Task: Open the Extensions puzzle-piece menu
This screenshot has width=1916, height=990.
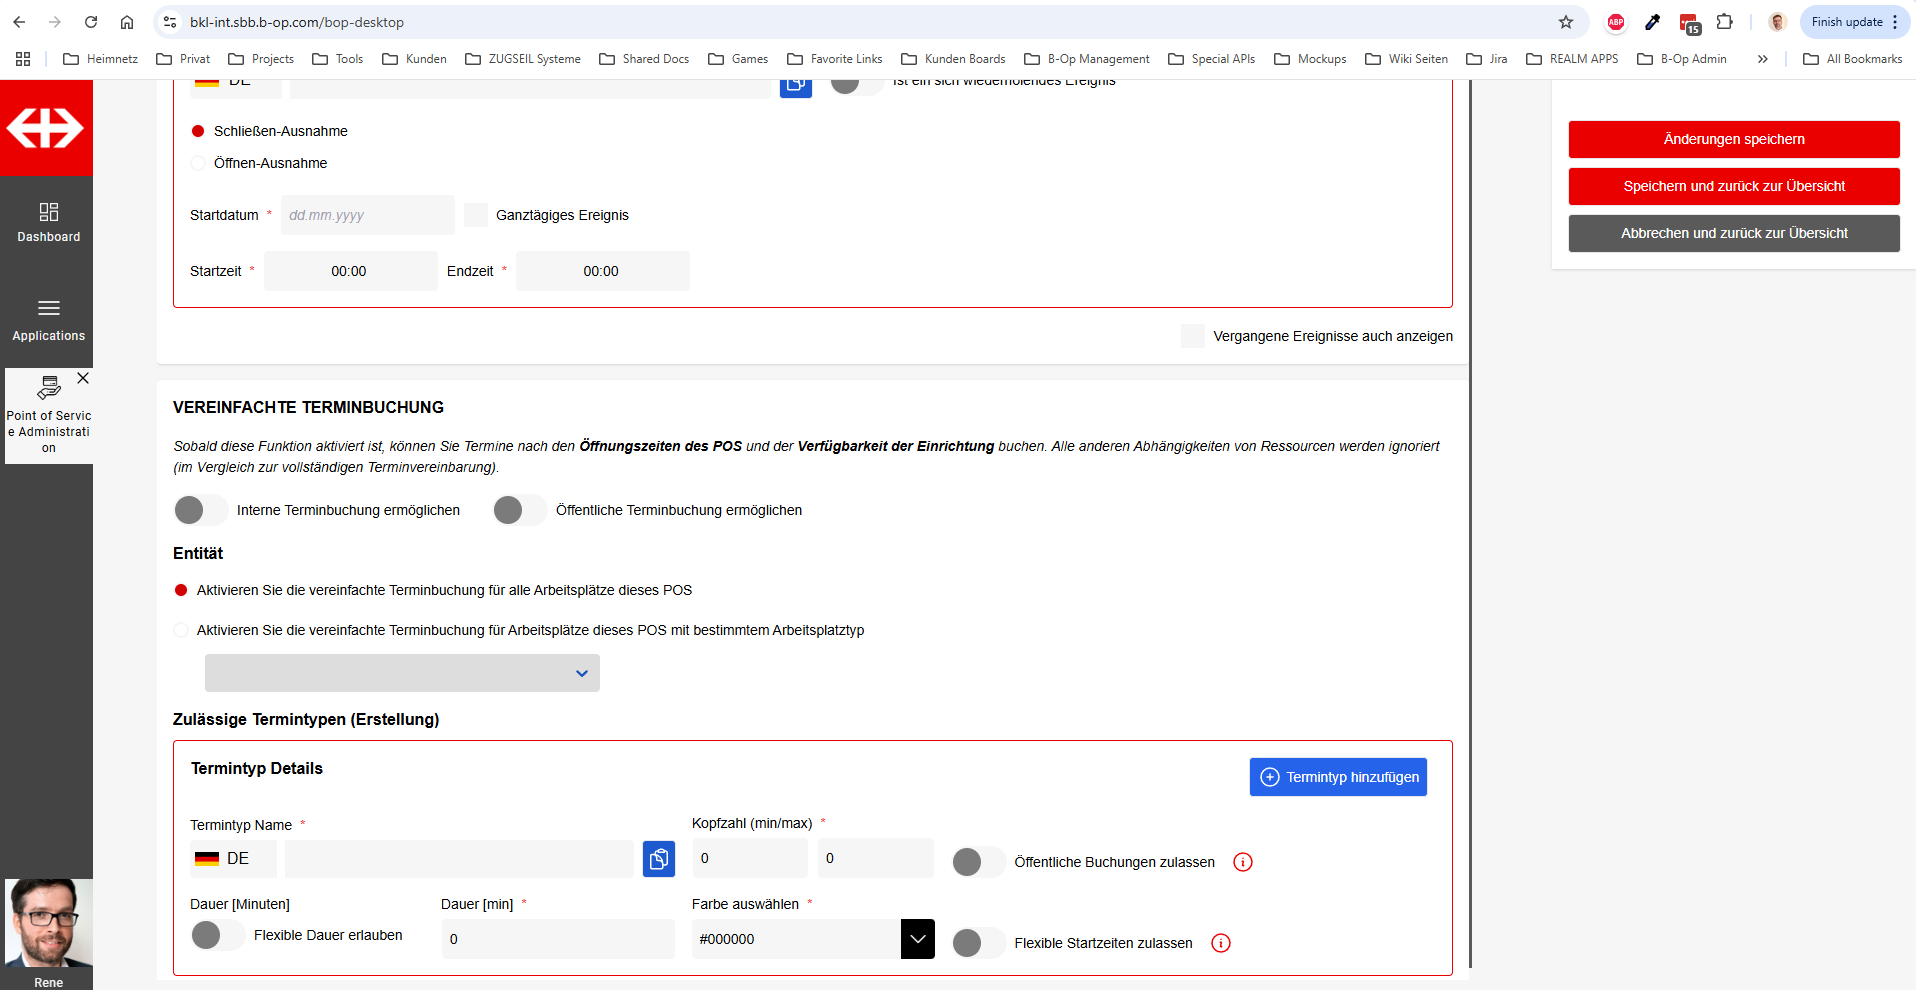Action: (x=1725, y=22)
